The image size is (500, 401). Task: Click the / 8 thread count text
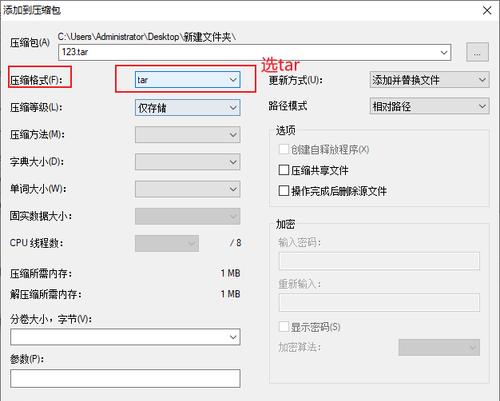(236, 243)
